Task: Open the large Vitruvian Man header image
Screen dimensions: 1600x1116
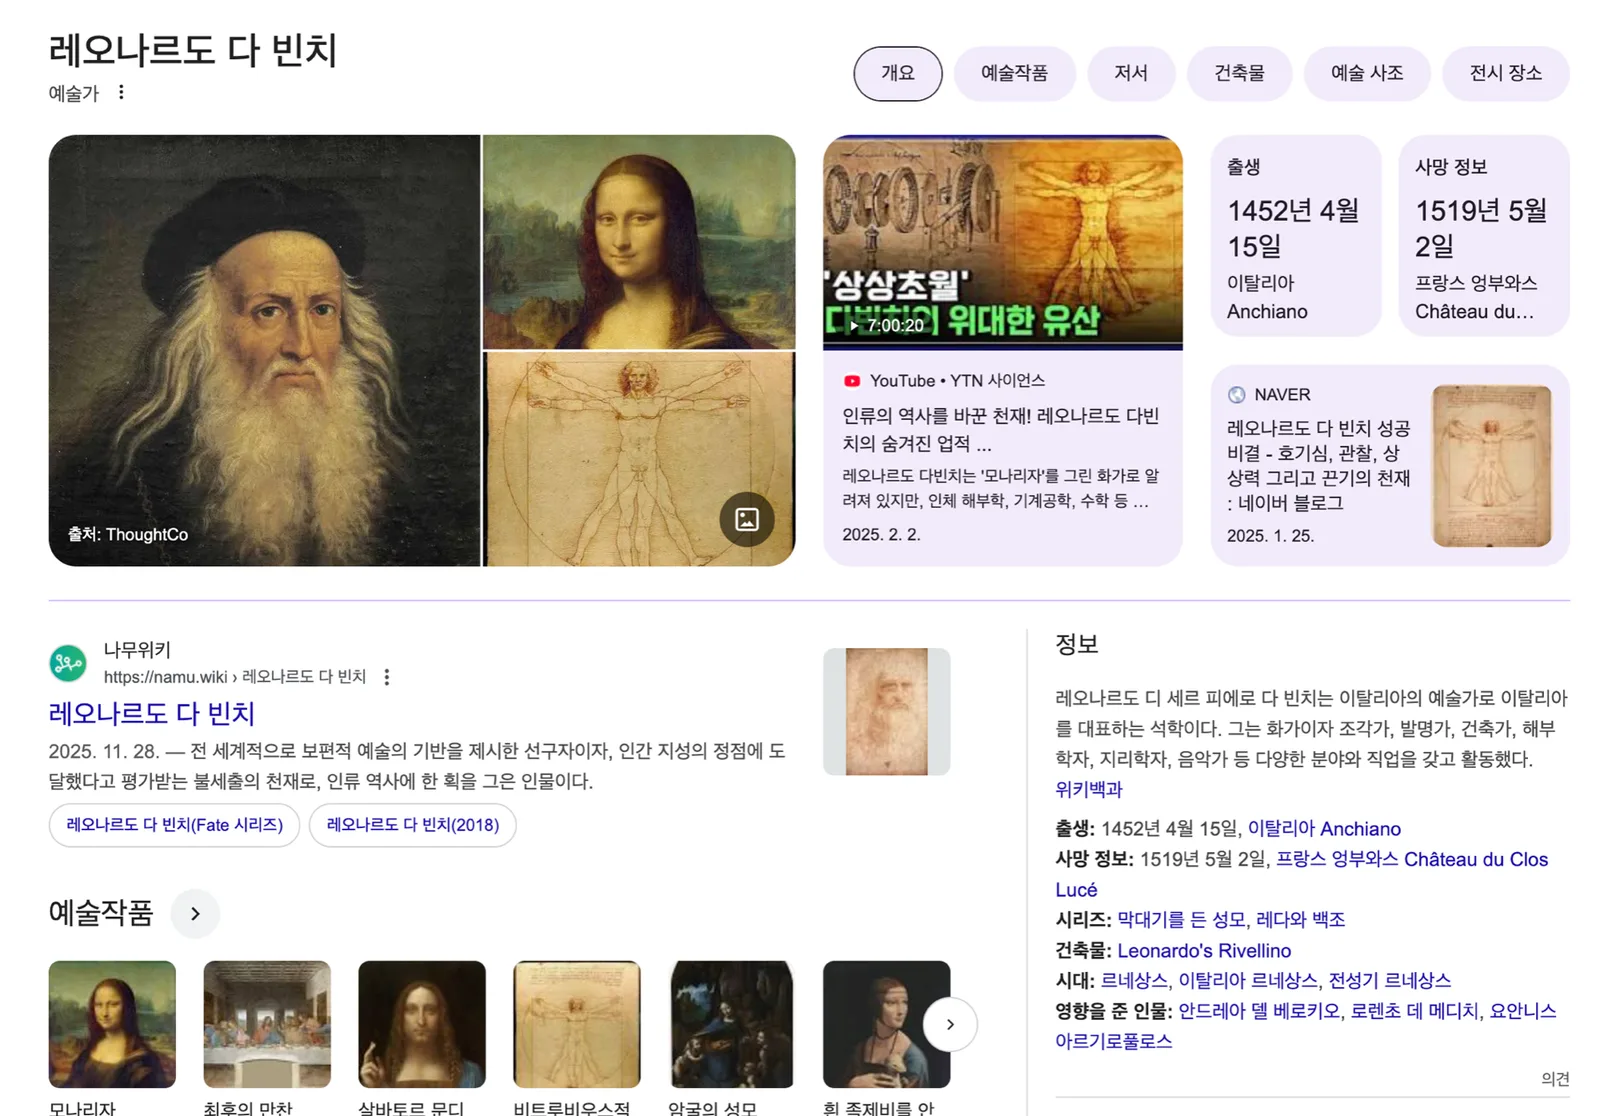Action: point(639,459)
